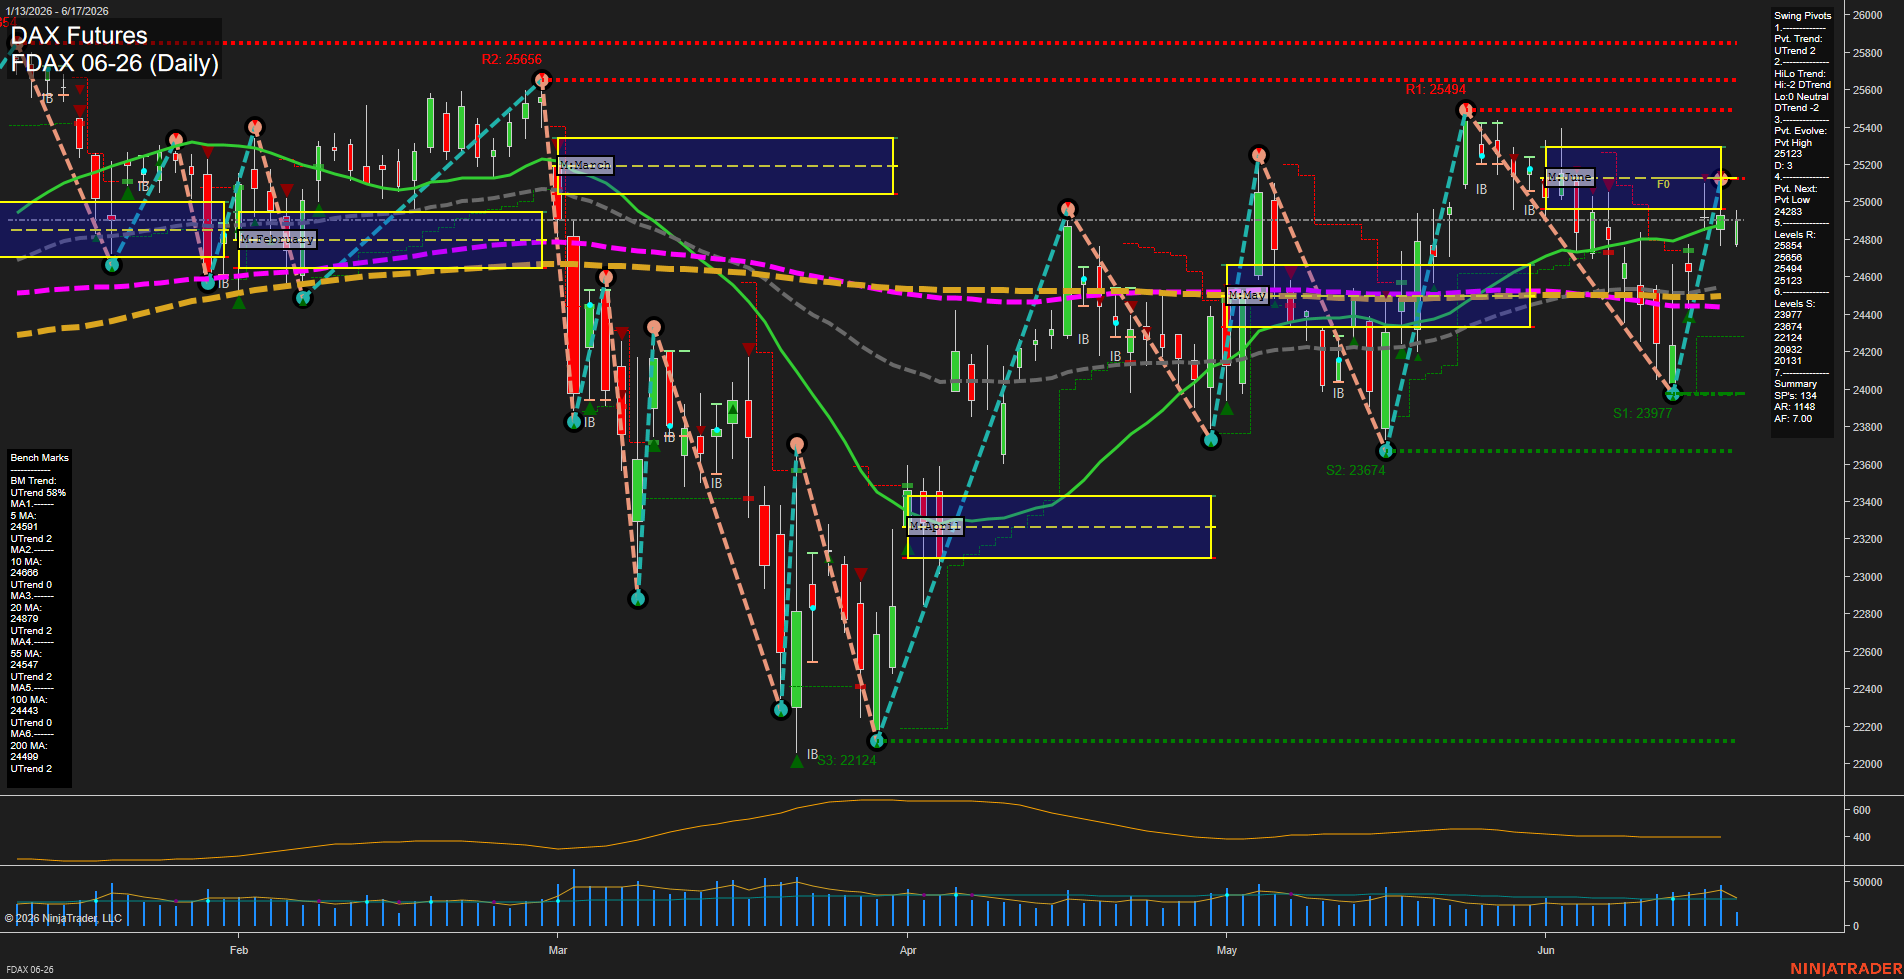The image size is (1904, 979).
Task: Click the M:June monthly range label
Action: pyautogui.click(x=1569, y=177)
